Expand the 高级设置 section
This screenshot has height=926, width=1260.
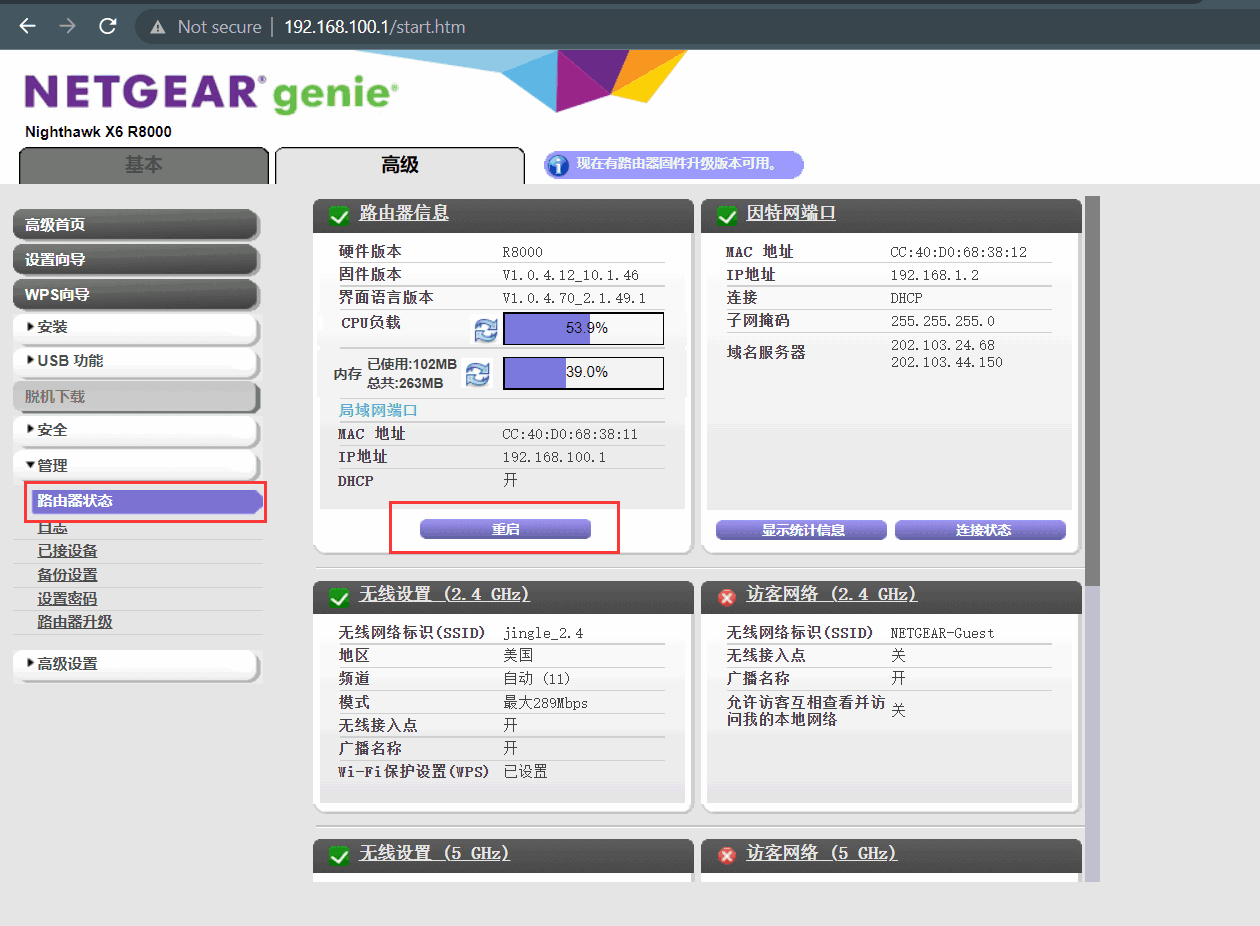[x=136, y=664]
